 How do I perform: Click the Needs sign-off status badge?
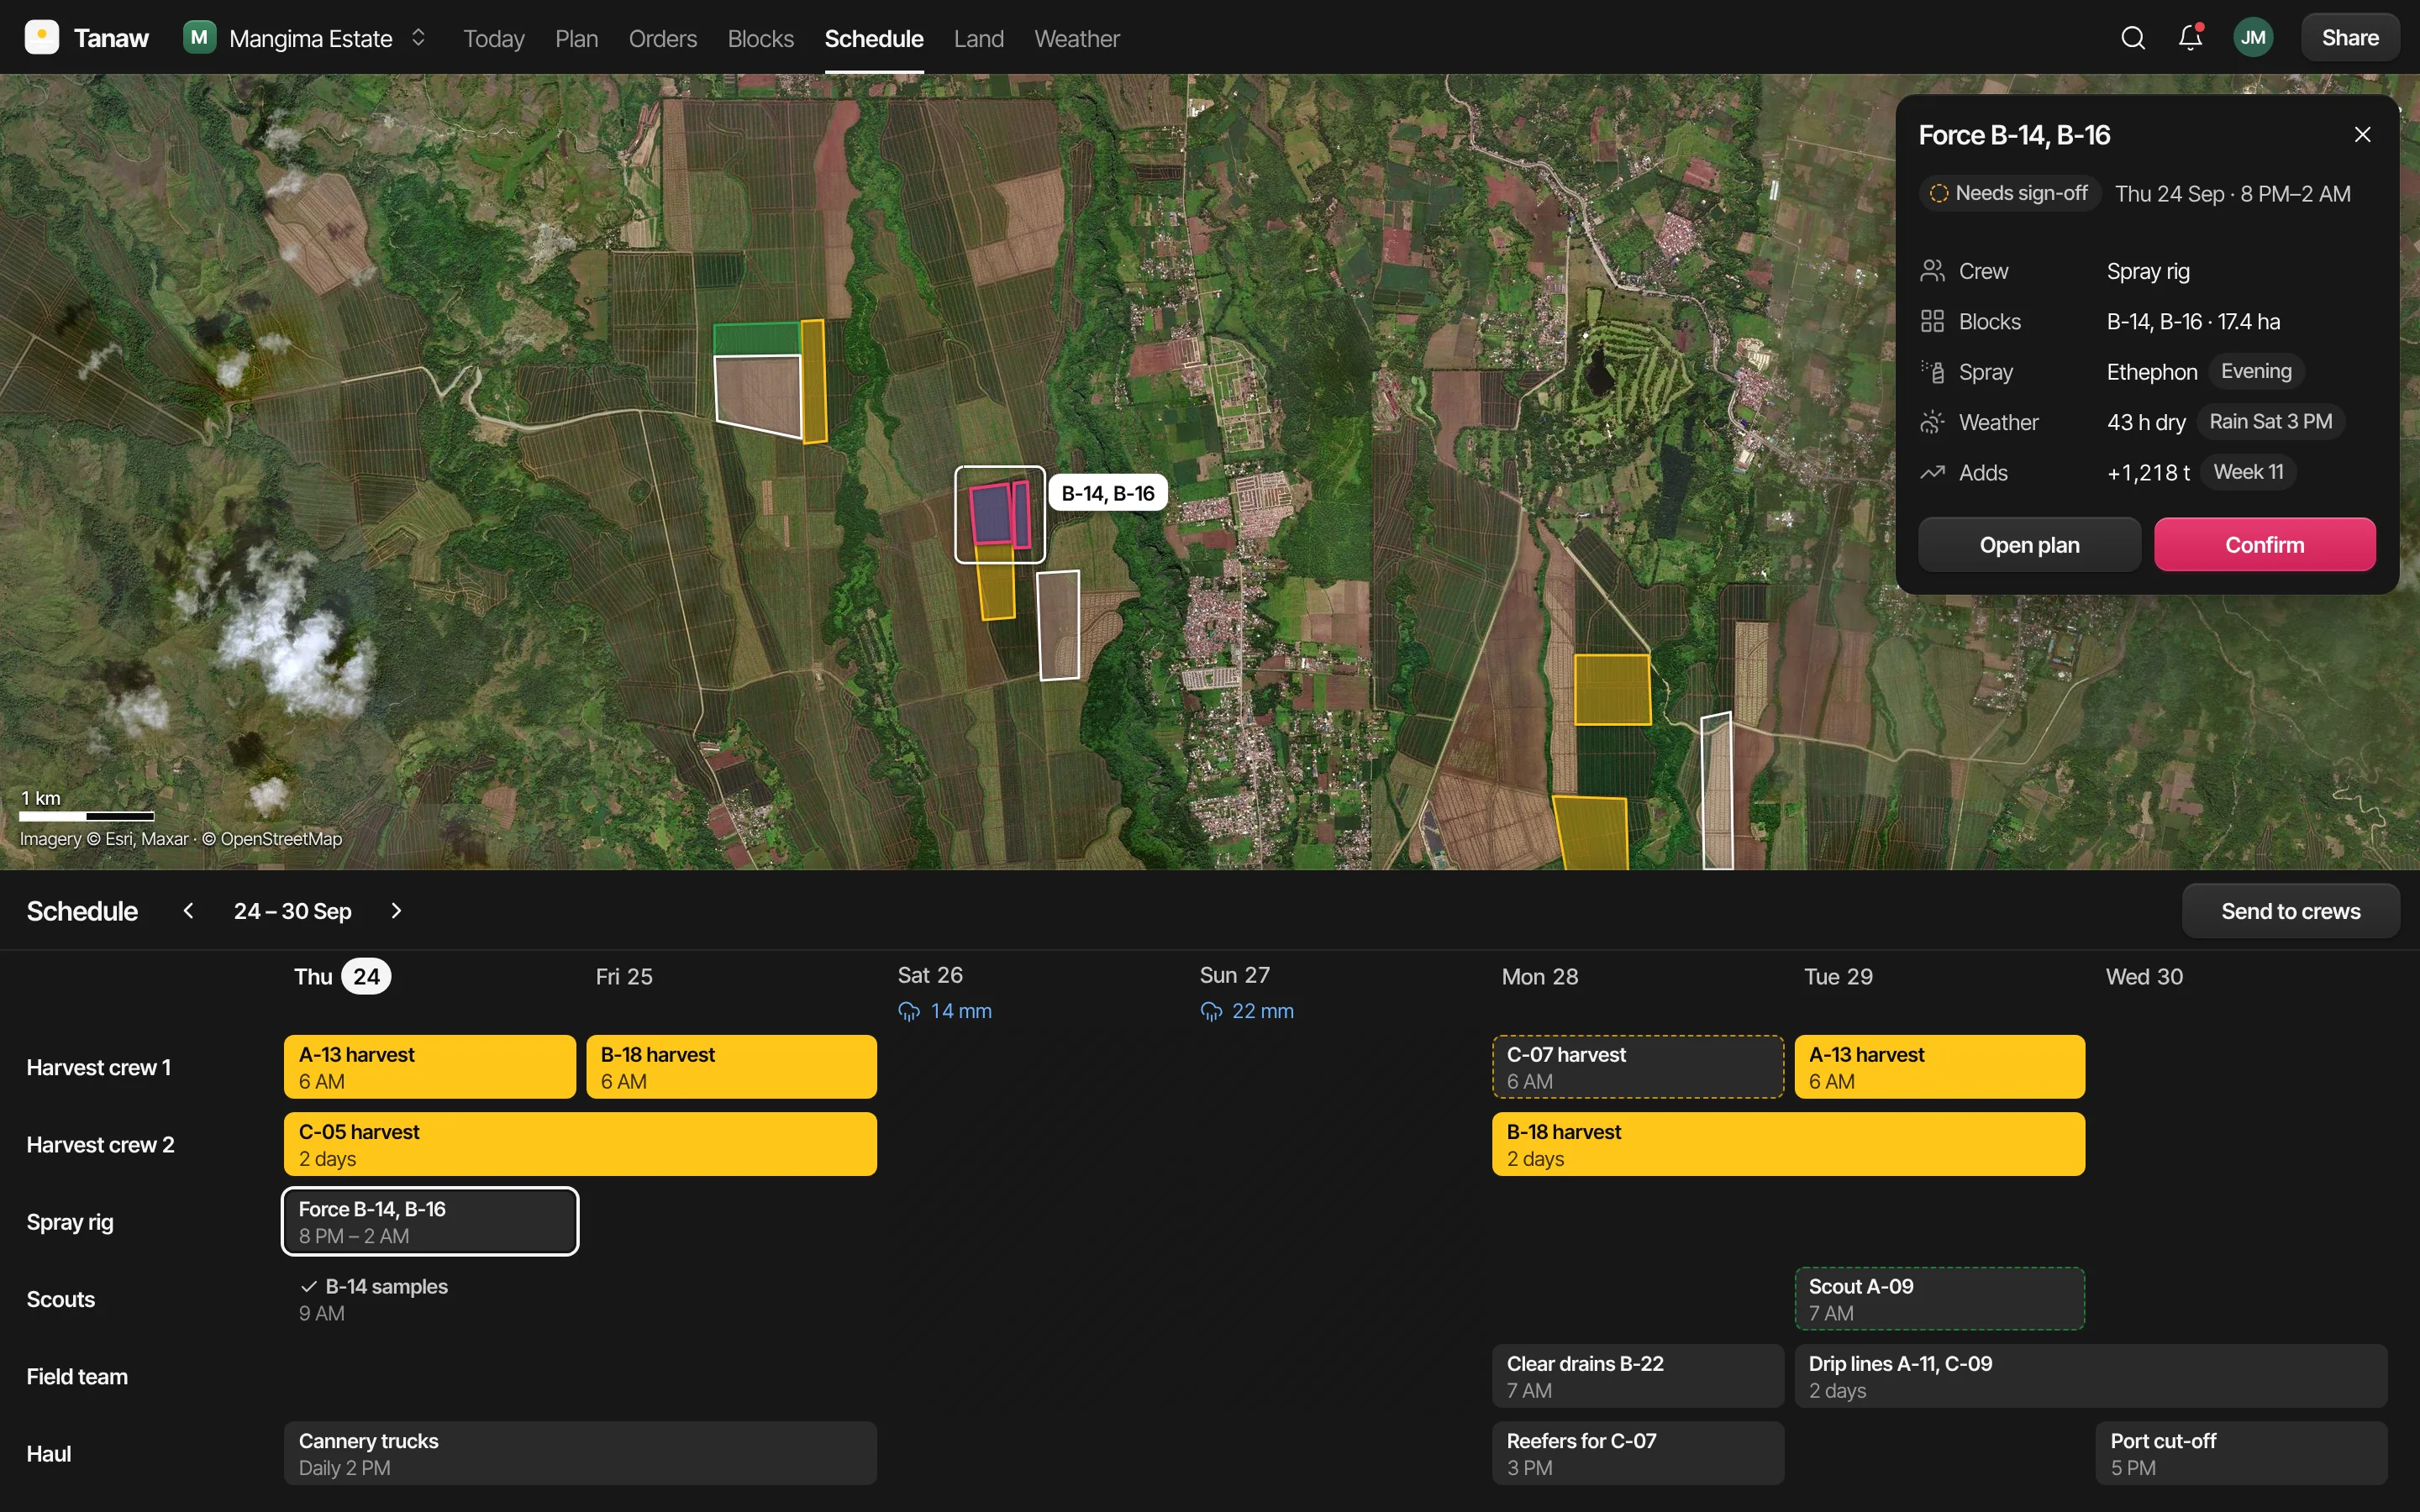2008,193
